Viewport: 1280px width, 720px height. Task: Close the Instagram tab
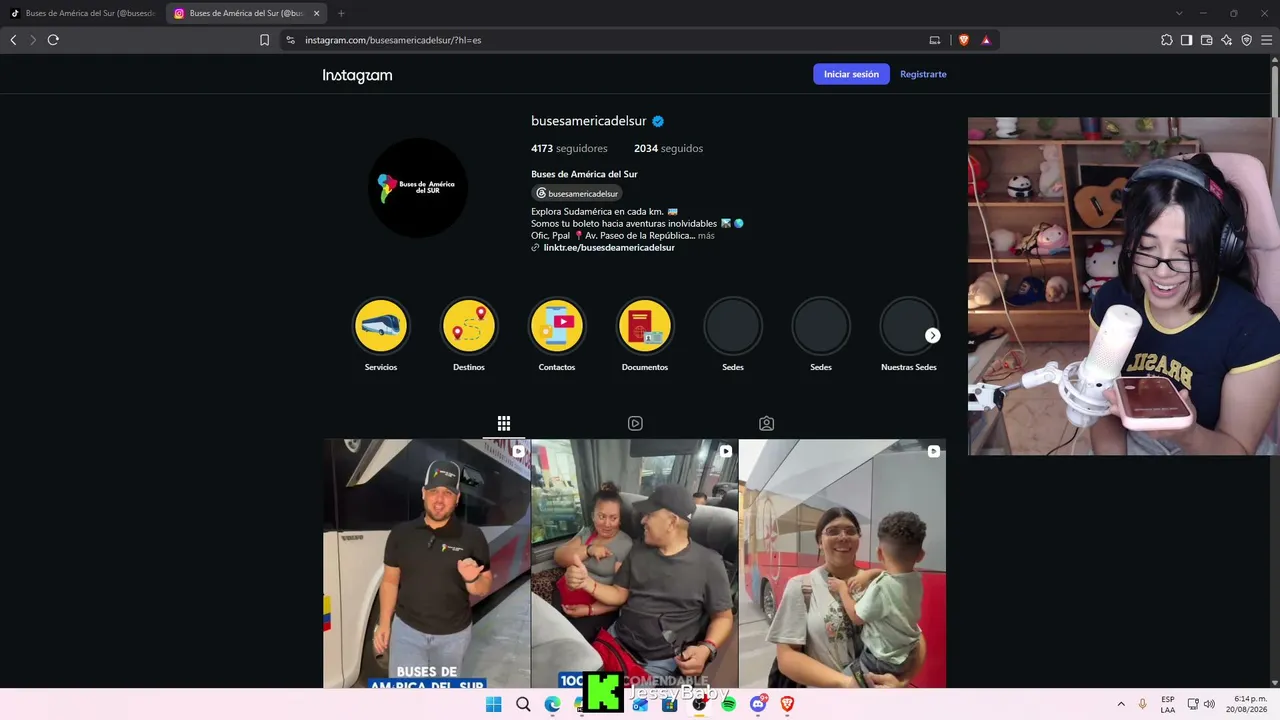tap(316, 13)
